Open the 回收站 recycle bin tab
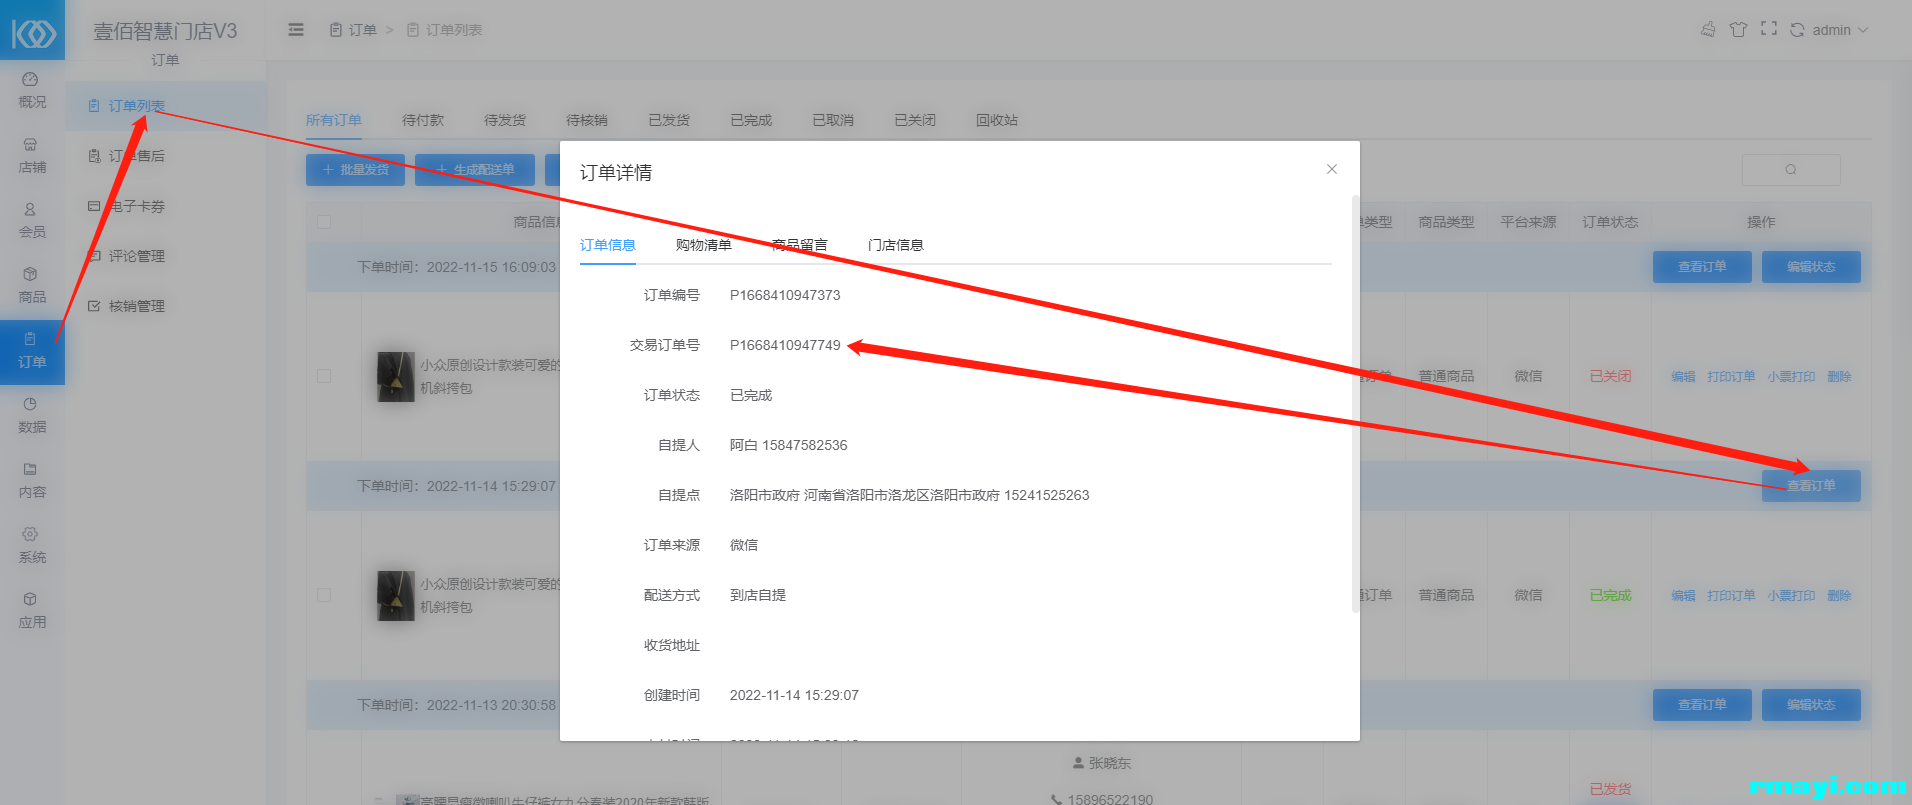The image size is (1912, 805). [x=997, y=120]
